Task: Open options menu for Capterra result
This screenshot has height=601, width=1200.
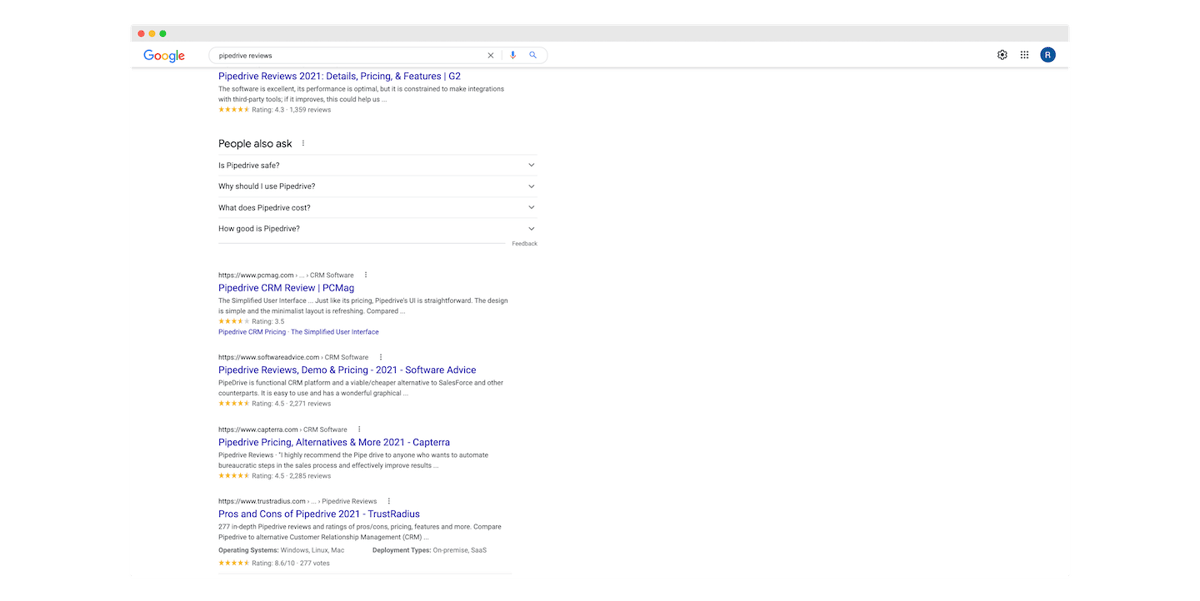Action: click(359, 429)
